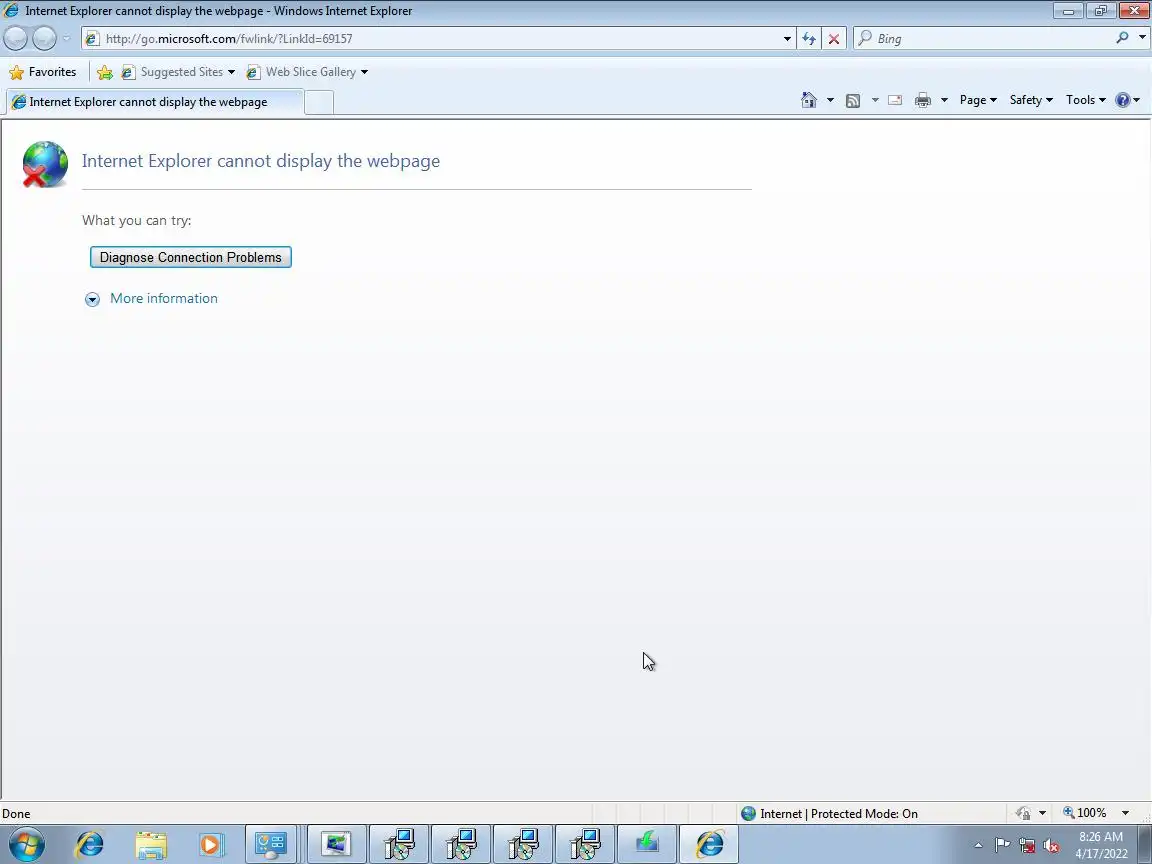Add page to Favorites bar icon
1152x864 pixels.
click(x=105, y=72)
